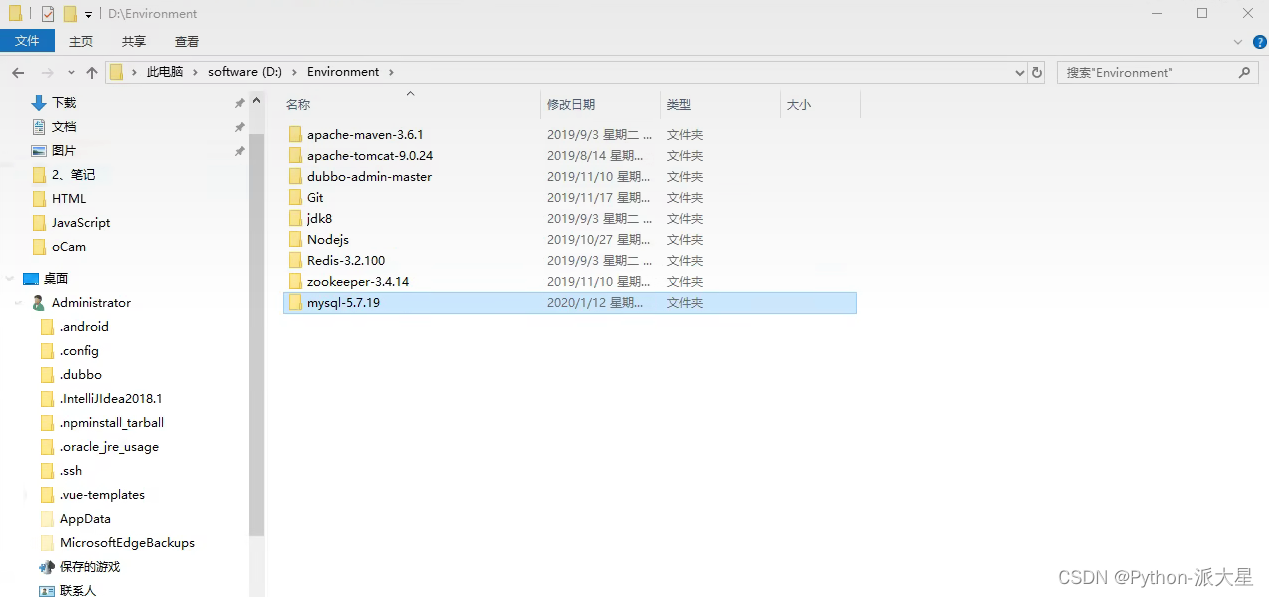Select the apache-maven-3.6.1 folder icon

click(x=295, y=134)
